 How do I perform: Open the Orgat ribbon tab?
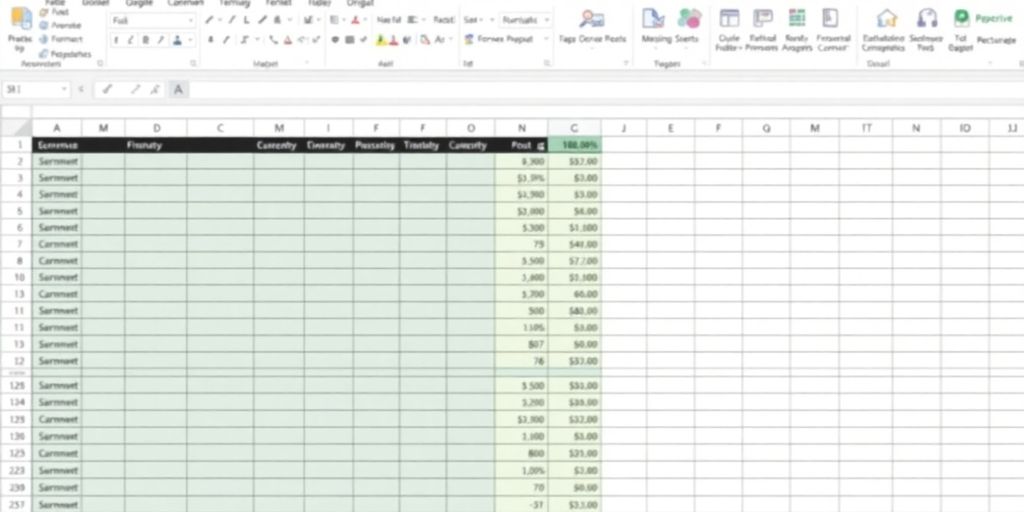click(360, 3)
